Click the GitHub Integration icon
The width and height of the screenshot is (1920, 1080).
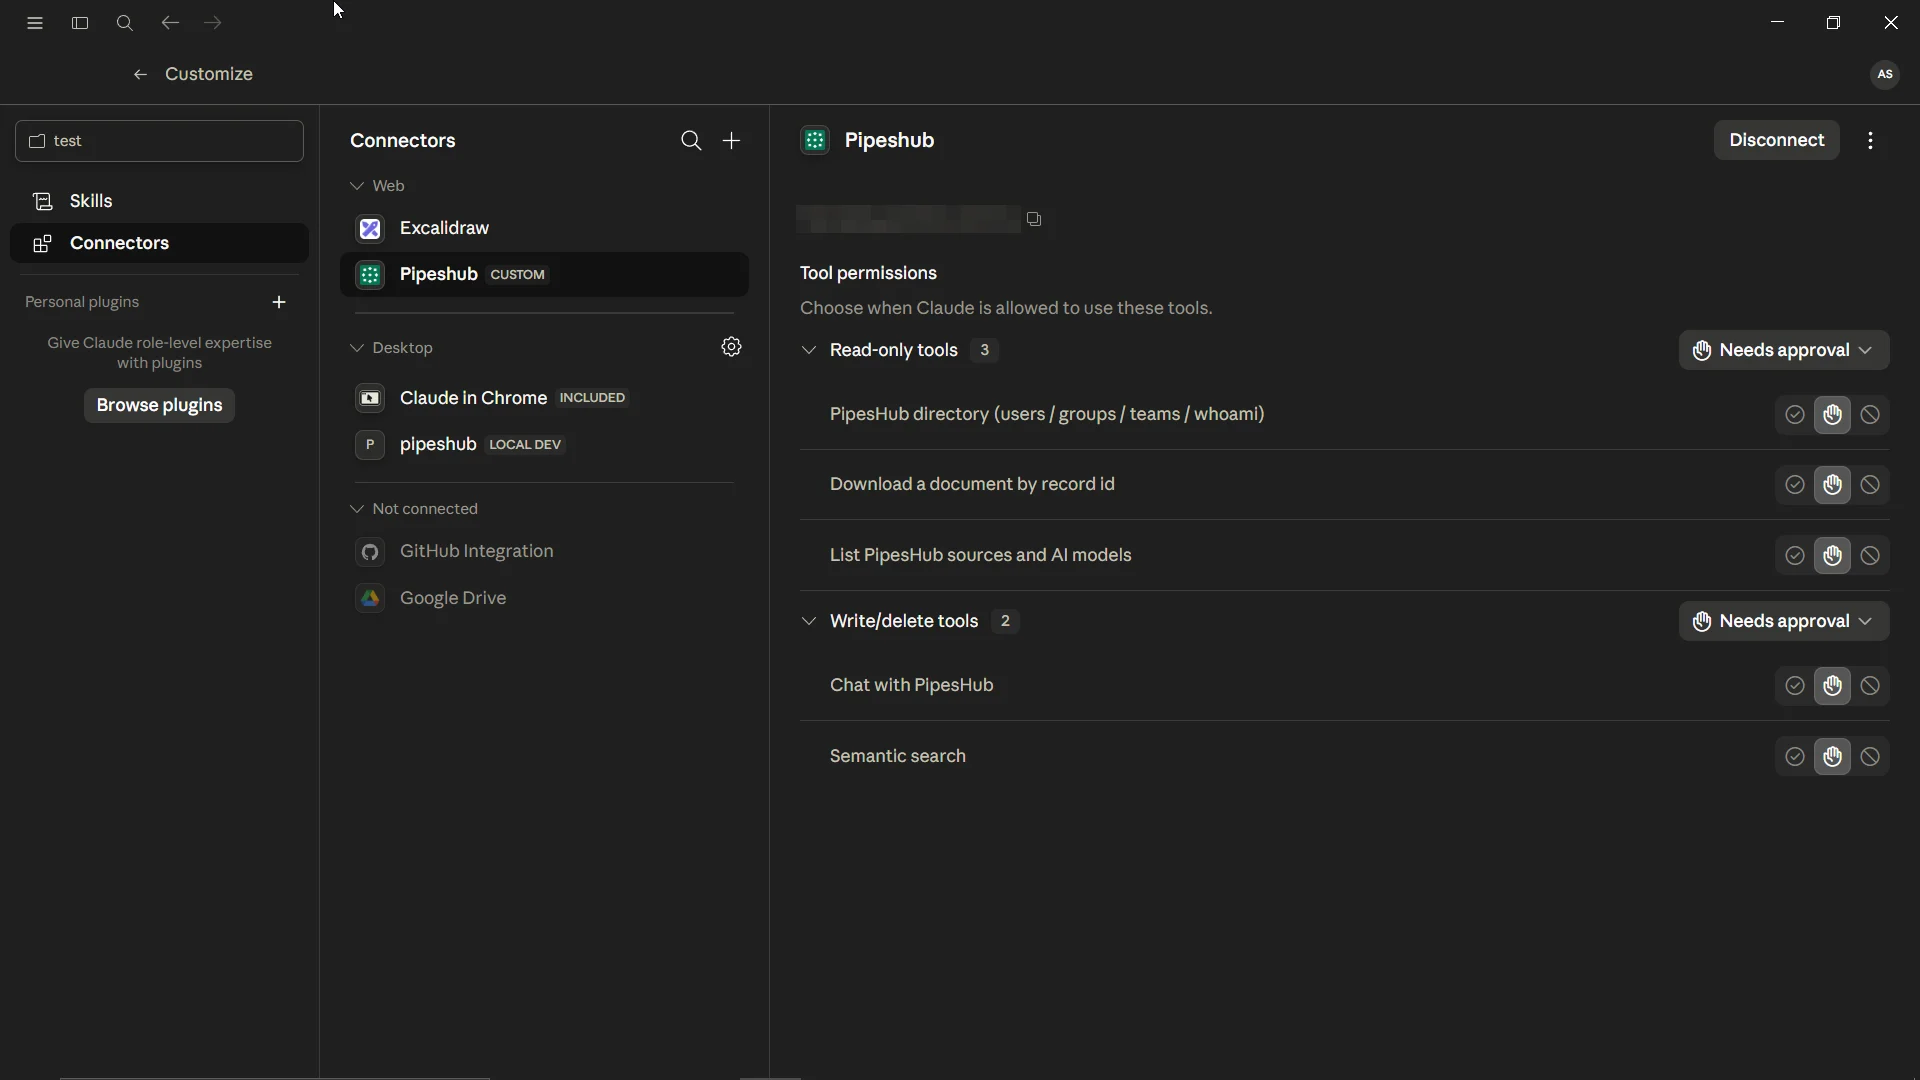[x=370, y=552]
